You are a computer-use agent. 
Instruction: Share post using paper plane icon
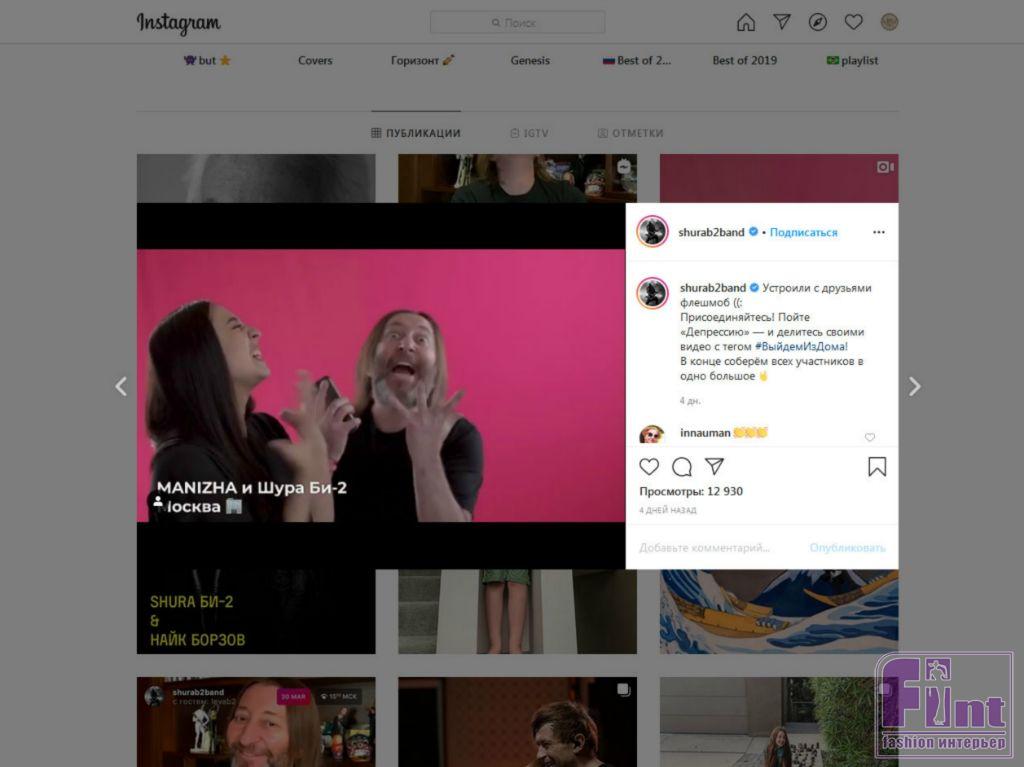click(x=714, y=467)
